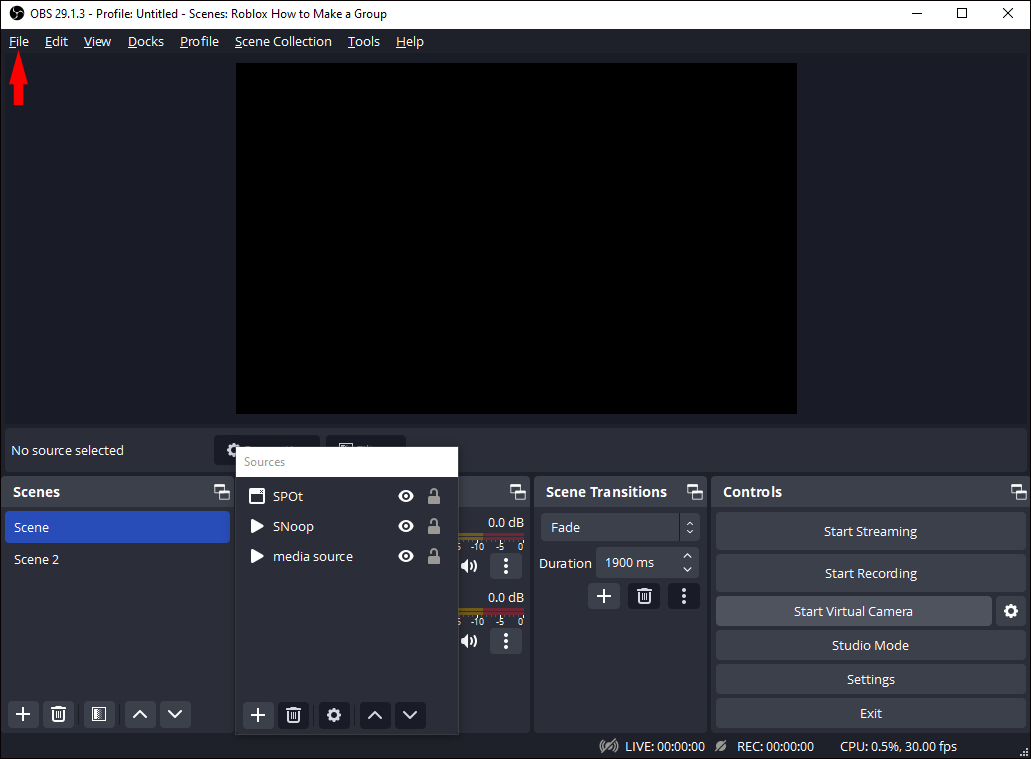Add a new source with plus icon
Viewport: 1031px width, 759px height.
point(258,715)
